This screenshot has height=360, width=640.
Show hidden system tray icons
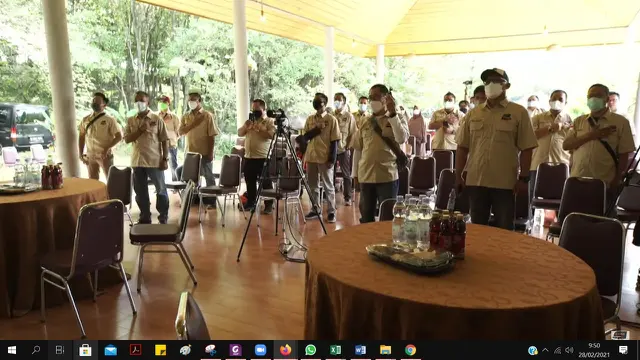[545, 350]
